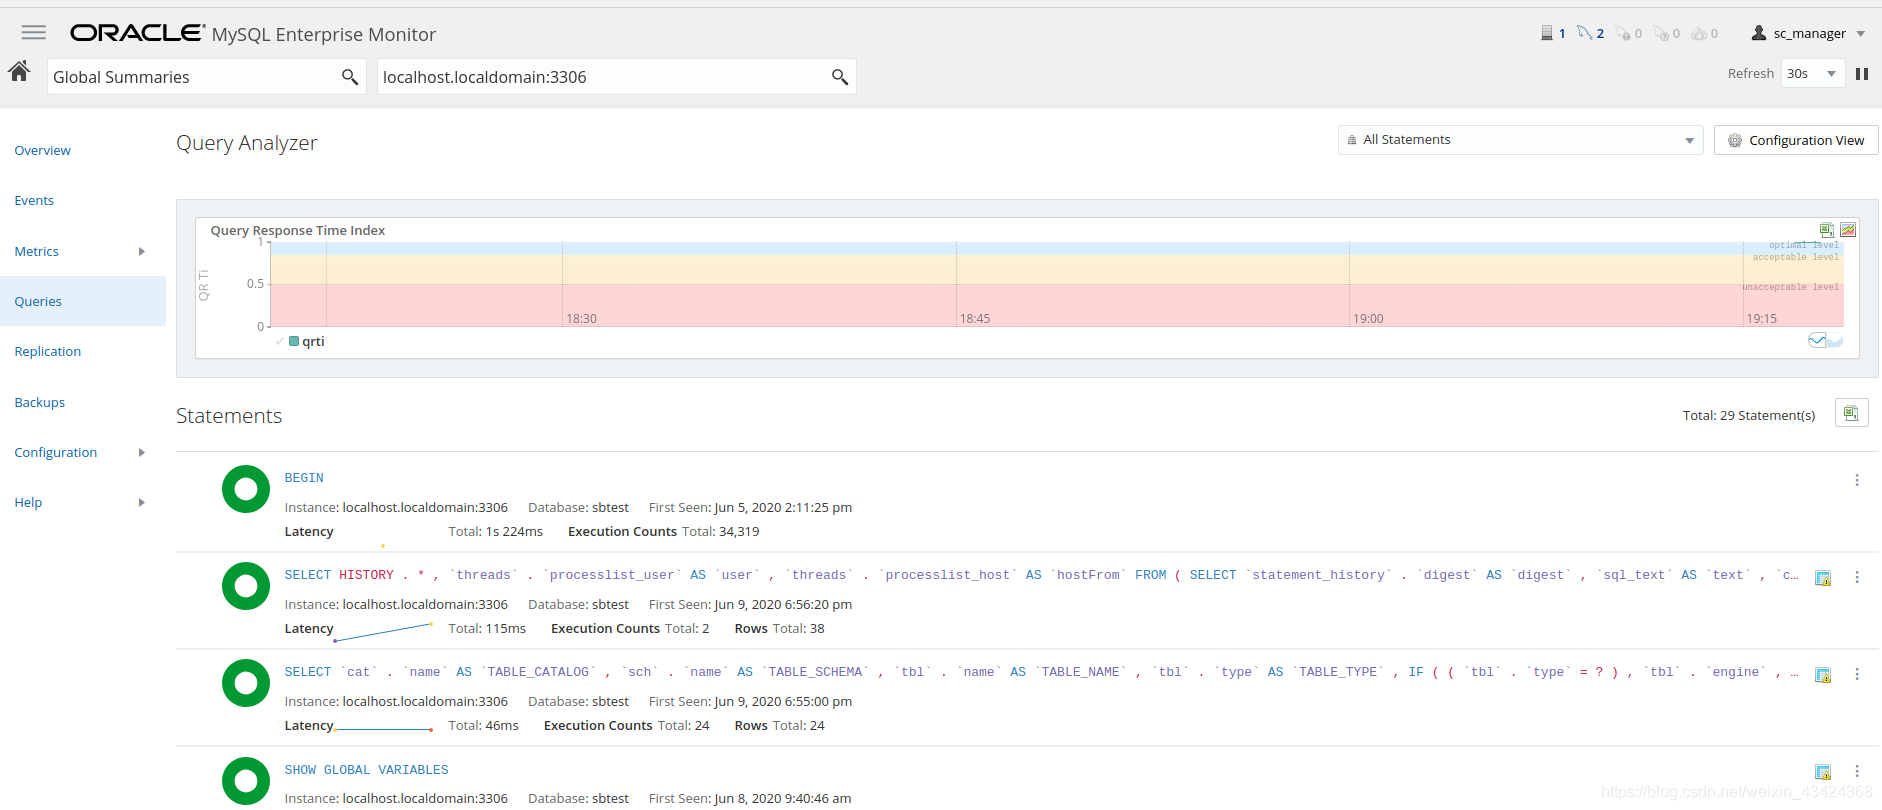Open explain icon for SHOW GLOBAL VARIABLES
The image size is (1882, 810).
1823,772
